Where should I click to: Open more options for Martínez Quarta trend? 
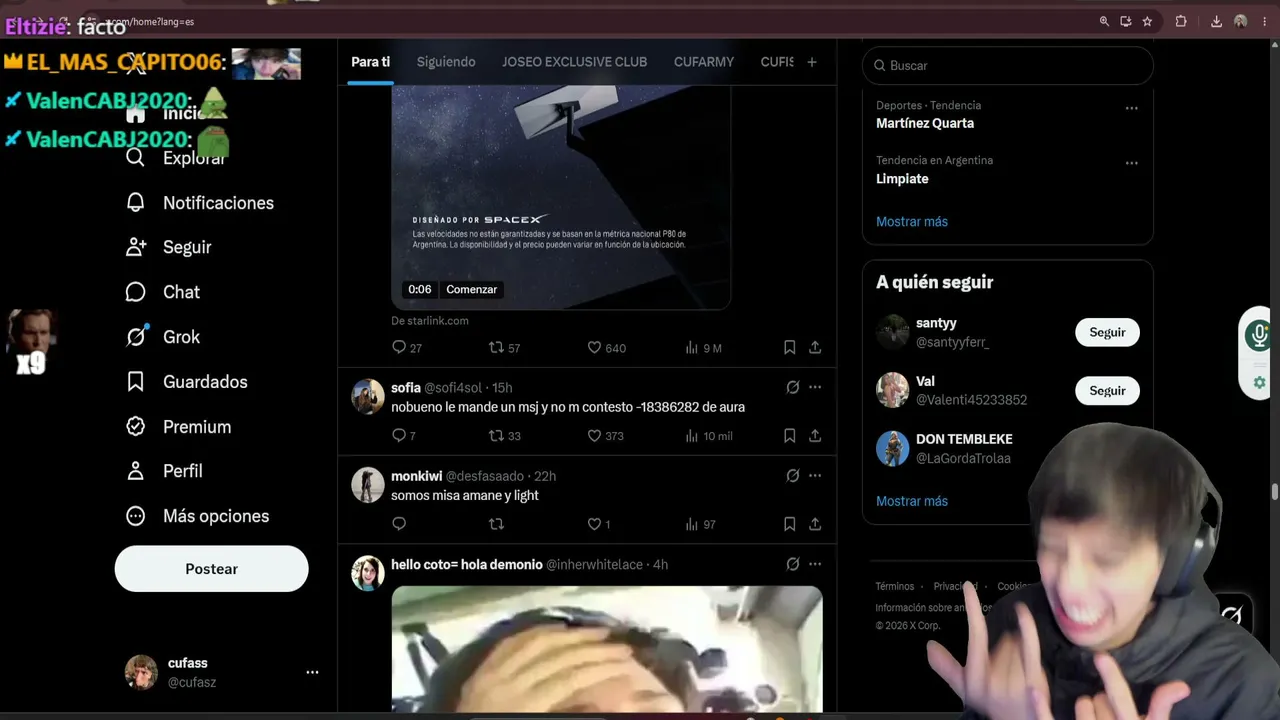tap(1131, 108)
